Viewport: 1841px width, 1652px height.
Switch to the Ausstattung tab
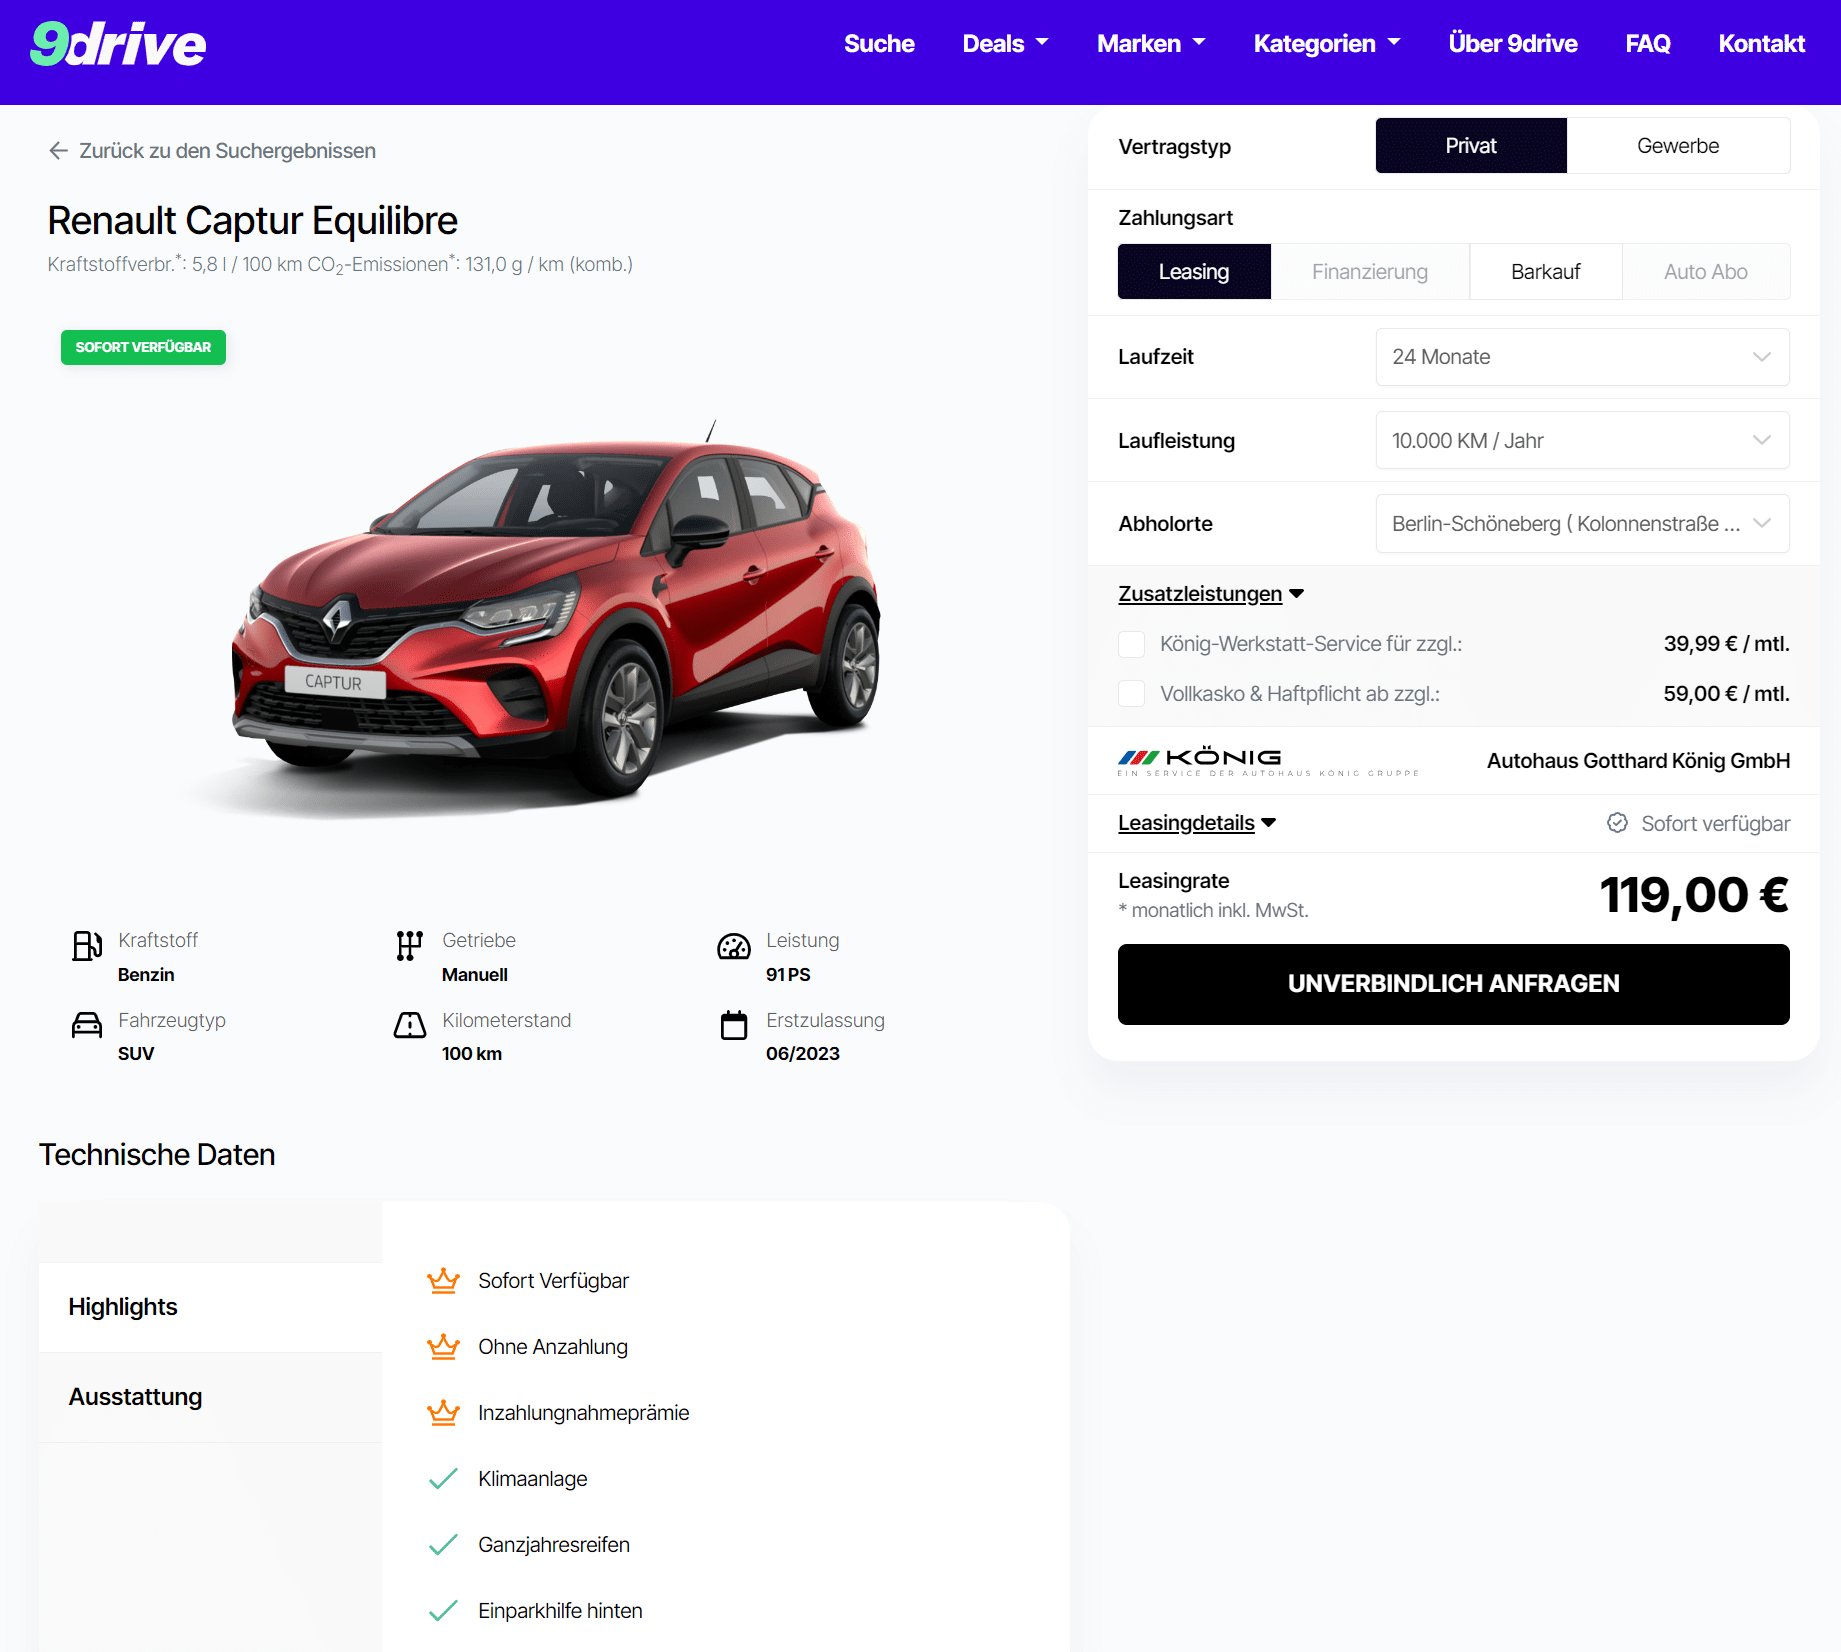pyautogui.click(x=210, y=1397)
